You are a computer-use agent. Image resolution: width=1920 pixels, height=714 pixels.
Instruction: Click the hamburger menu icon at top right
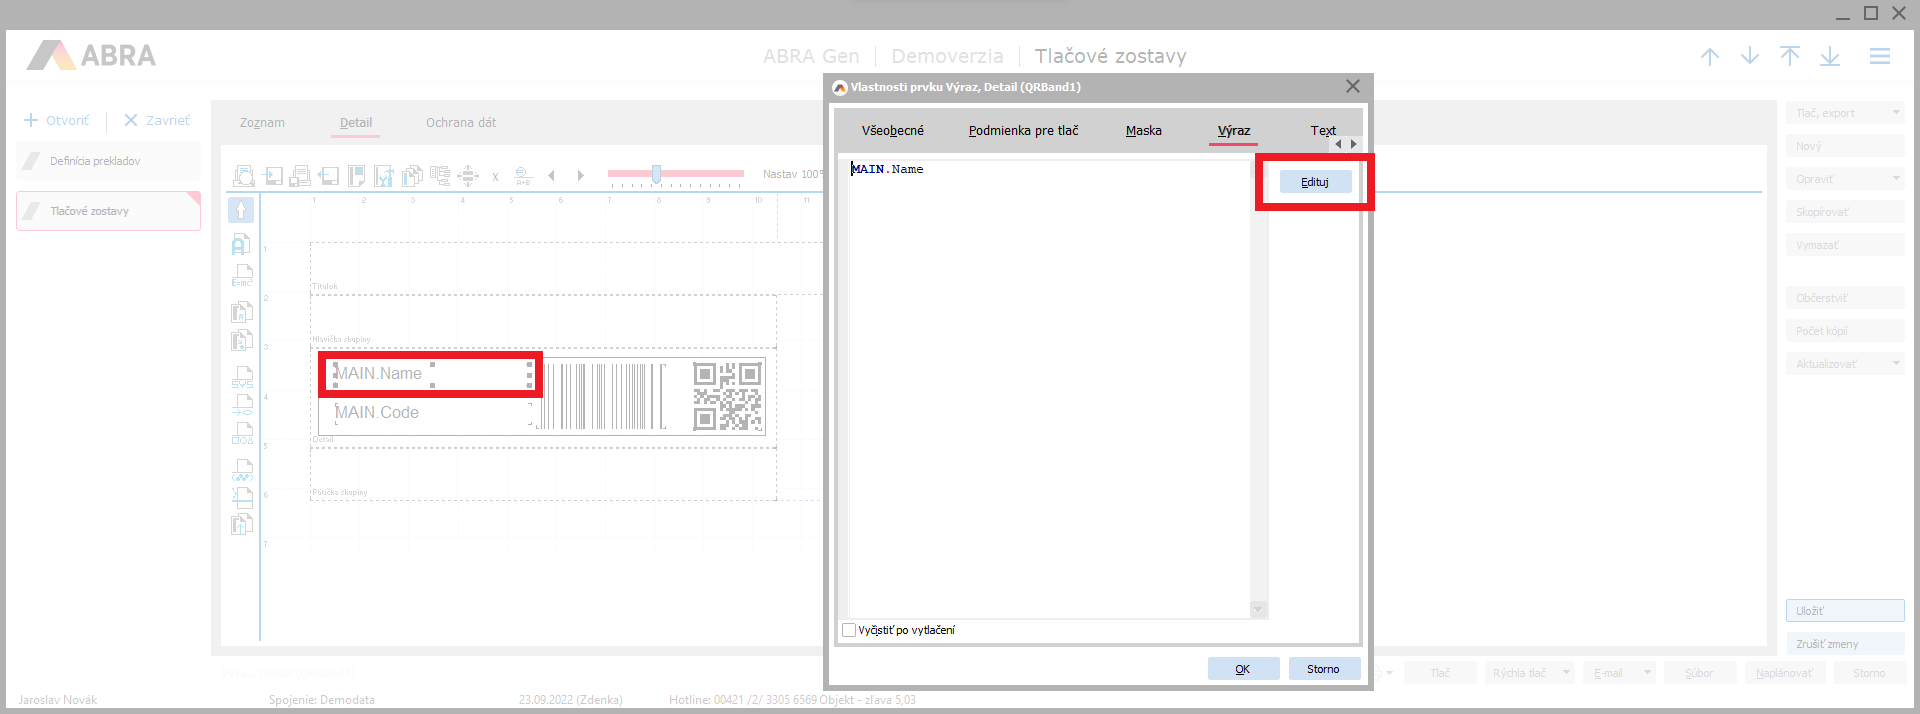click(1879, 57)
